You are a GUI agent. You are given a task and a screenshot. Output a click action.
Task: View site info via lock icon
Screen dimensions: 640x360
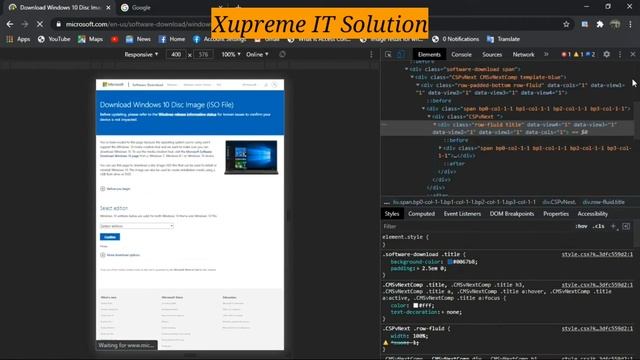[58, 24]
